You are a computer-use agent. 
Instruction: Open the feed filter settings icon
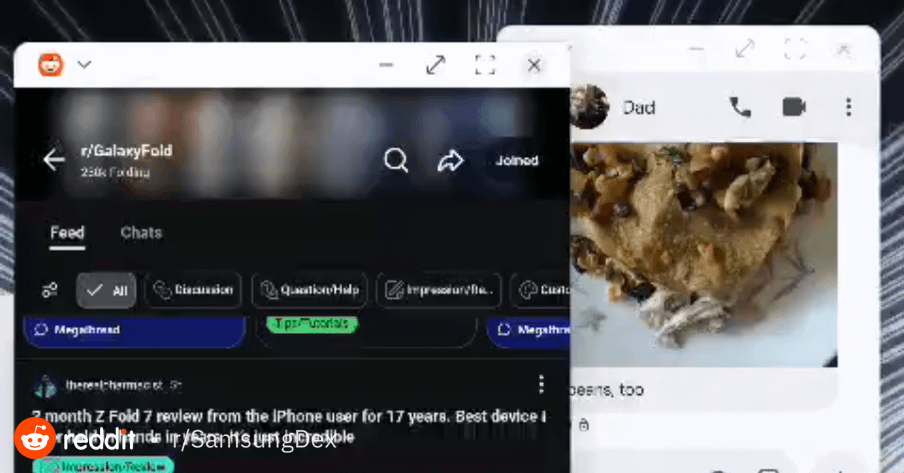click(49, 291)
